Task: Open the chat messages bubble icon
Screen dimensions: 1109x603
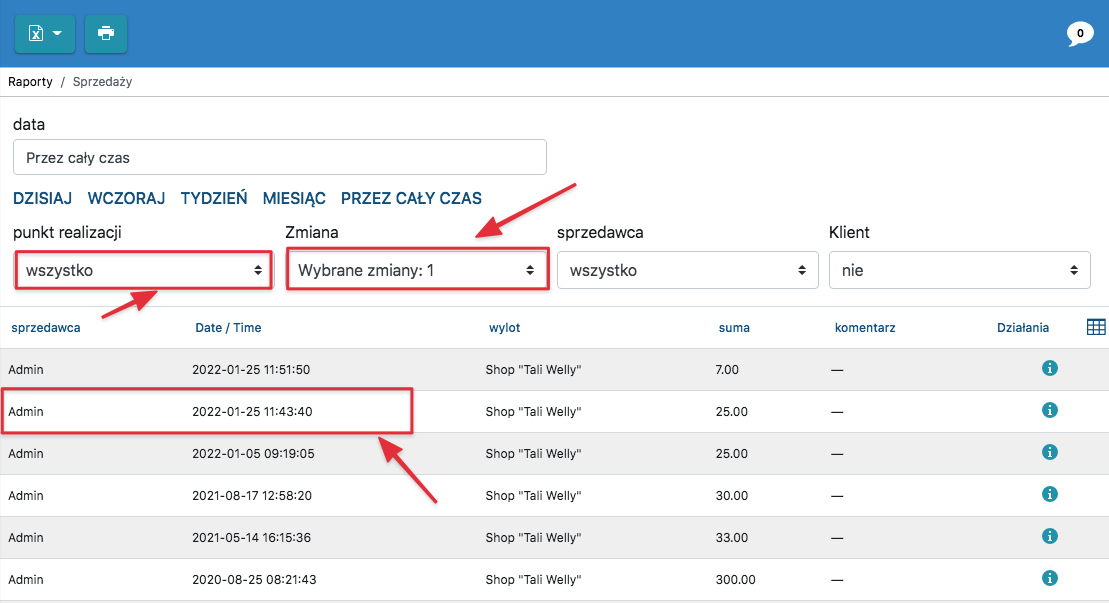Action: coord(1079,34)
